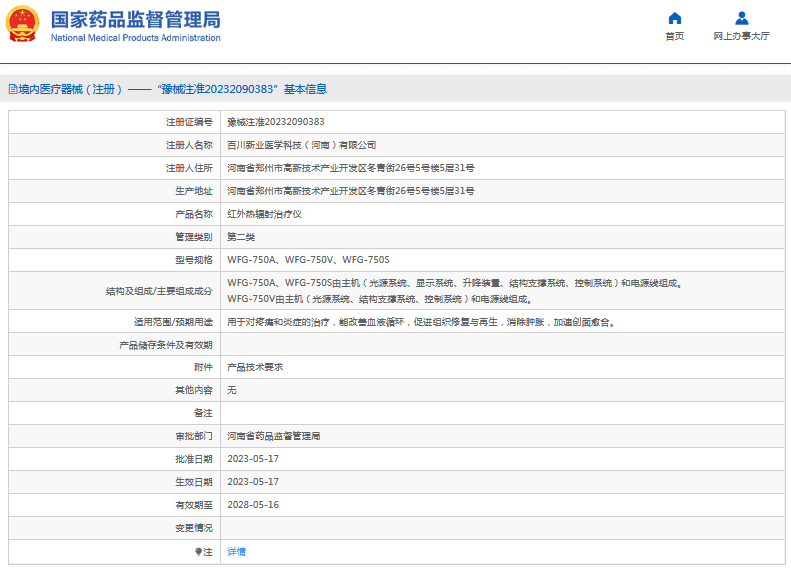791x568 pixels.
Task: Click the expiry date 2028-05-16
Action: pyautogui.click(x=252, y=505)
